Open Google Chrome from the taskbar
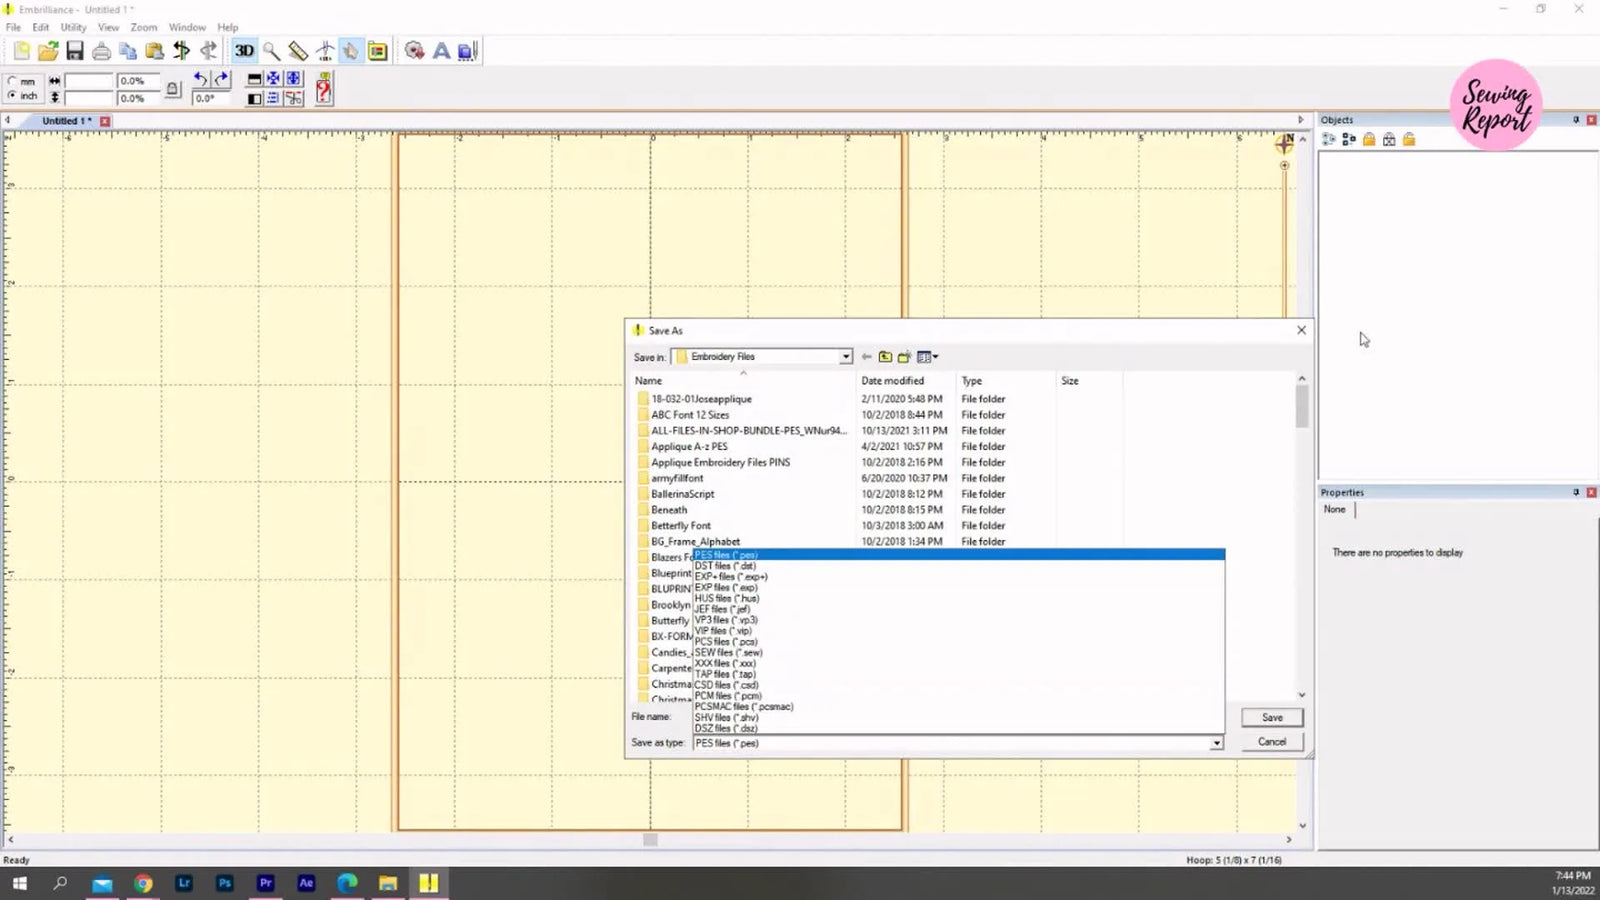The width and height of the screenshot is (1600, 900). tap(143, 883)
